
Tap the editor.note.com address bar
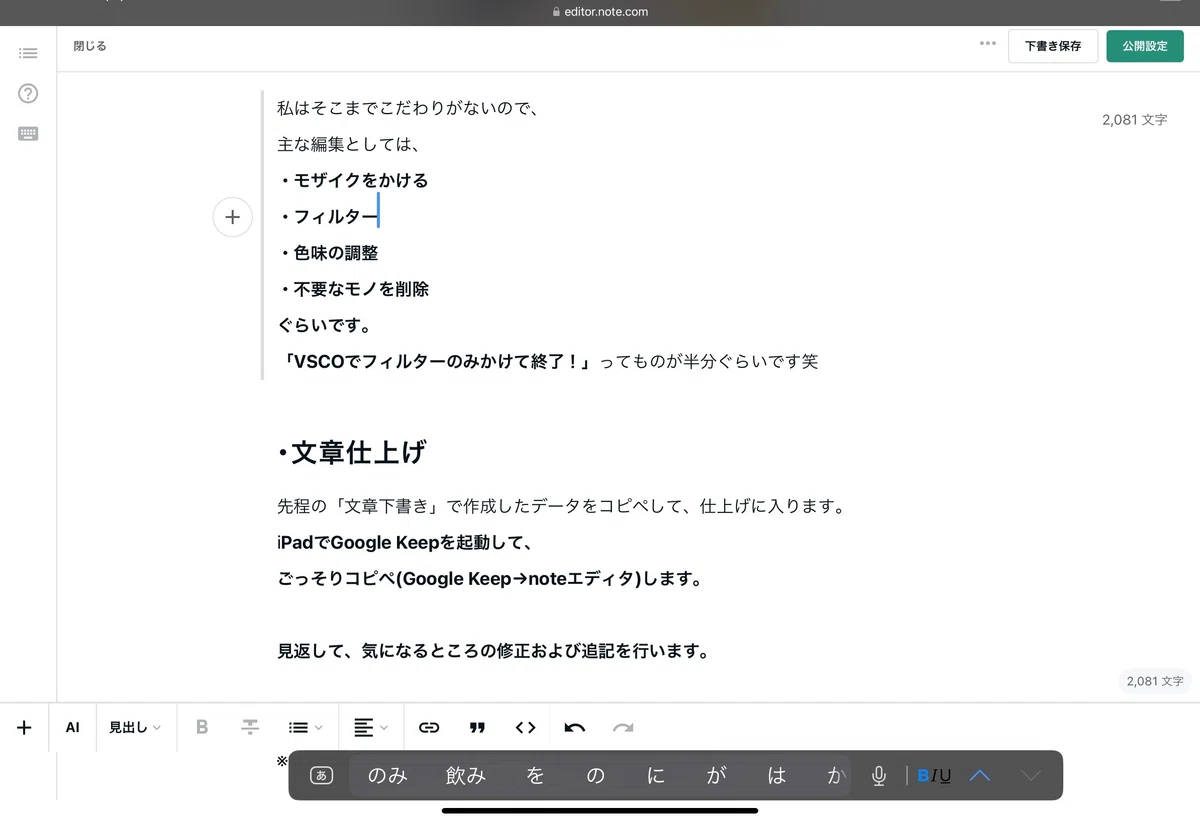(x=600, y=12)
